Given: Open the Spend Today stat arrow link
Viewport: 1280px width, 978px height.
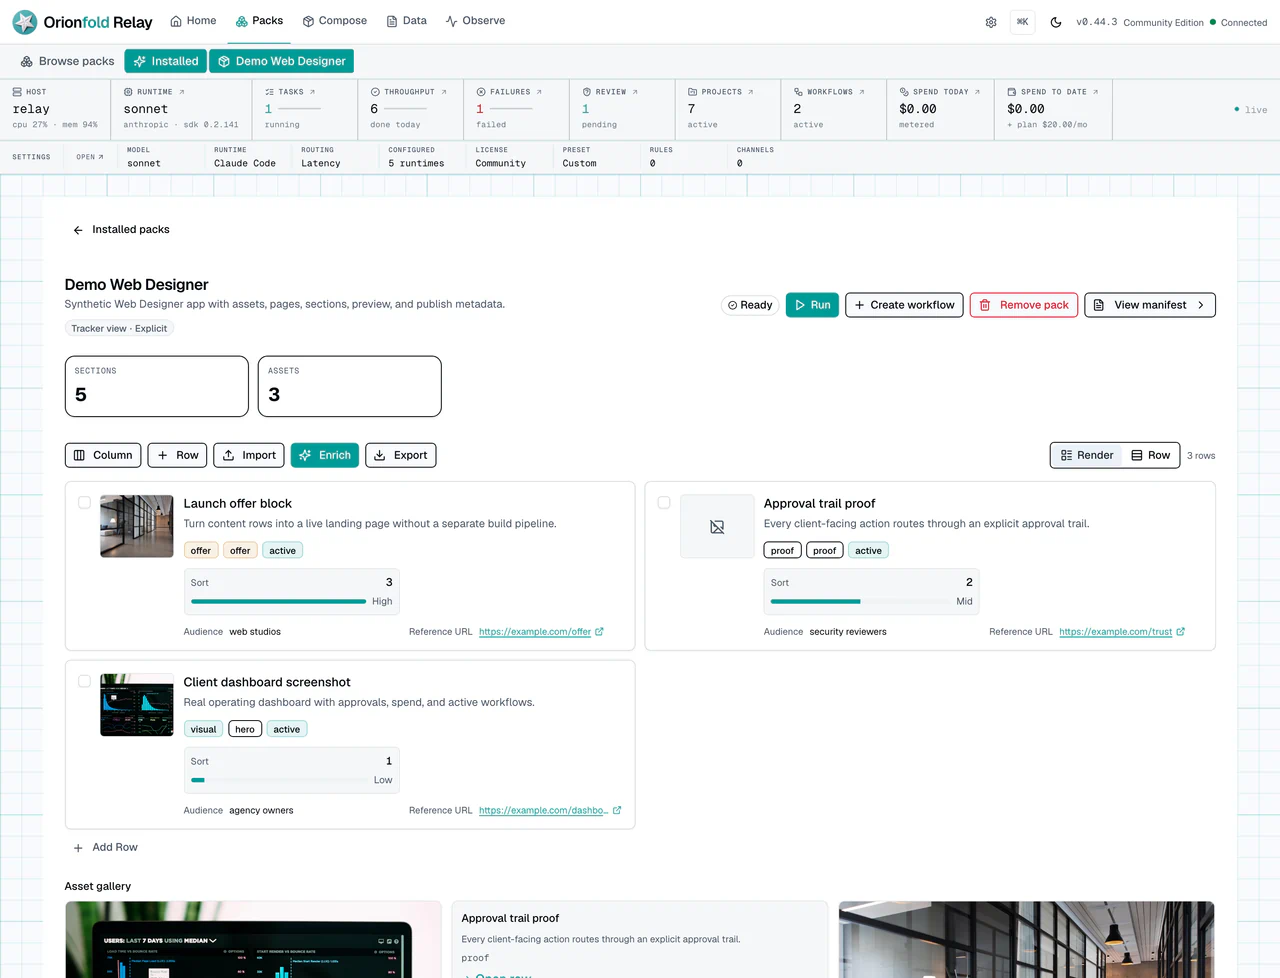Looking at the screenshot, I should point(977,92).
